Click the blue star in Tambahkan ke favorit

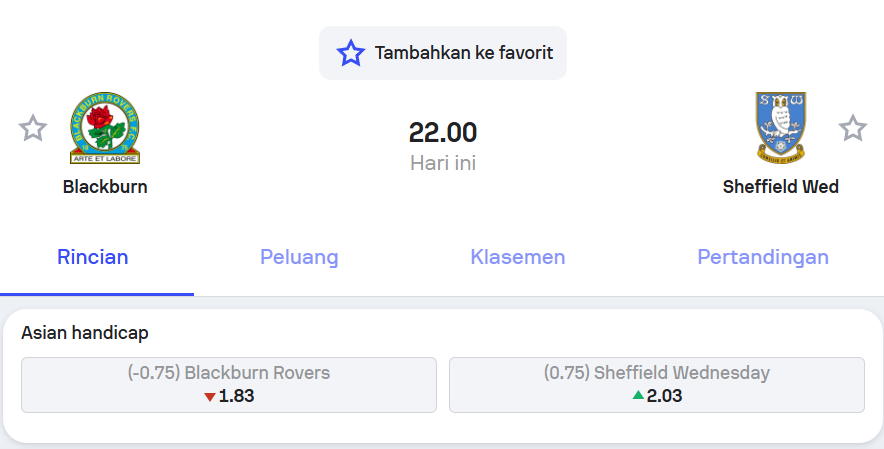coord(351,53)
